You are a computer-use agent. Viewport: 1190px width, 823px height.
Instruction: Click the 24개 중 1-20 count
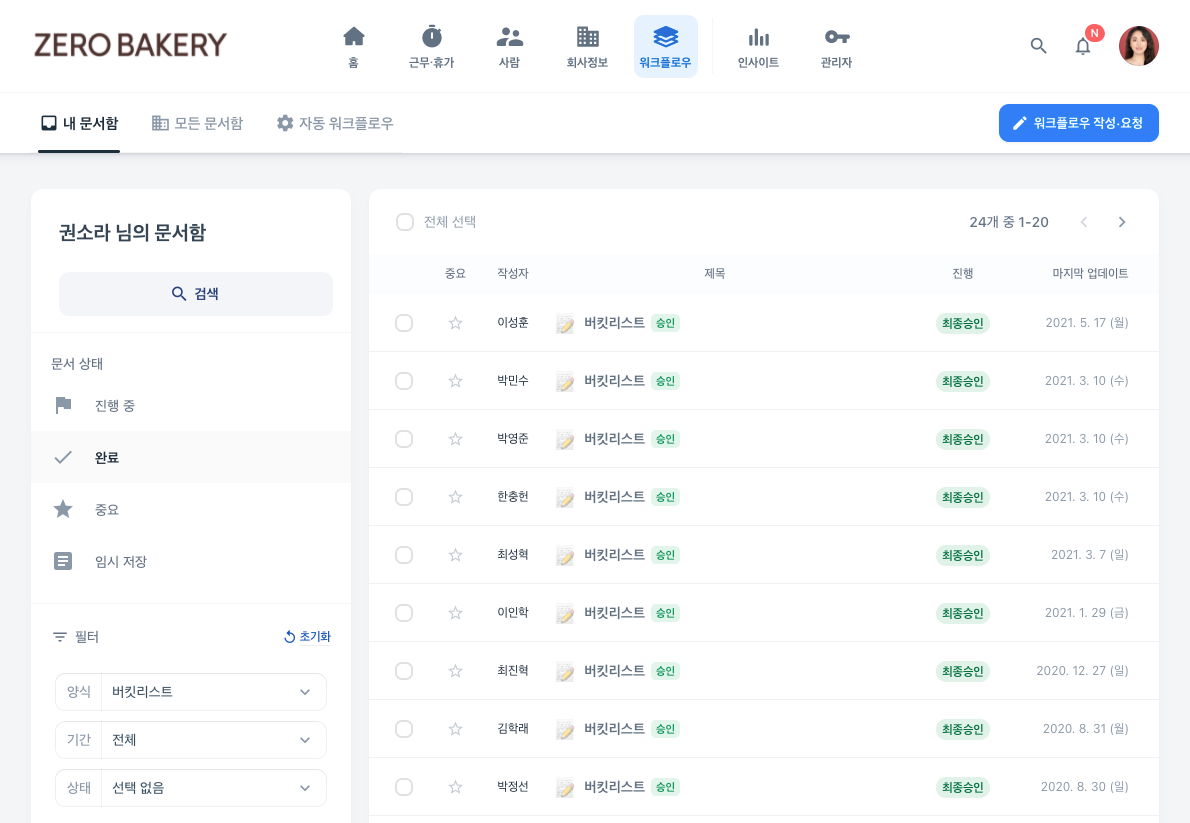1009,222
